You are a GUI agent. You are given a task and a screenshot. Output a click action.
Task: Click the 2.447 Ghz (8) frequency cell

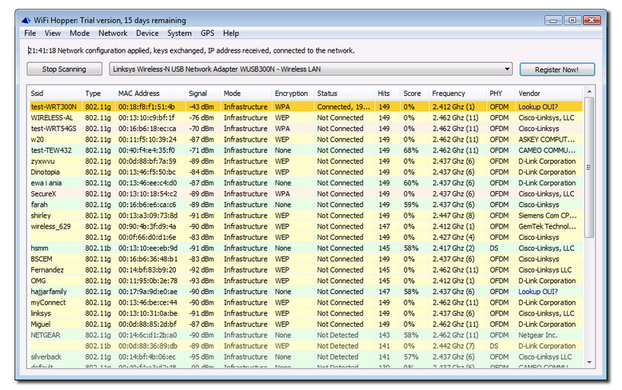(x=453, y=215)
